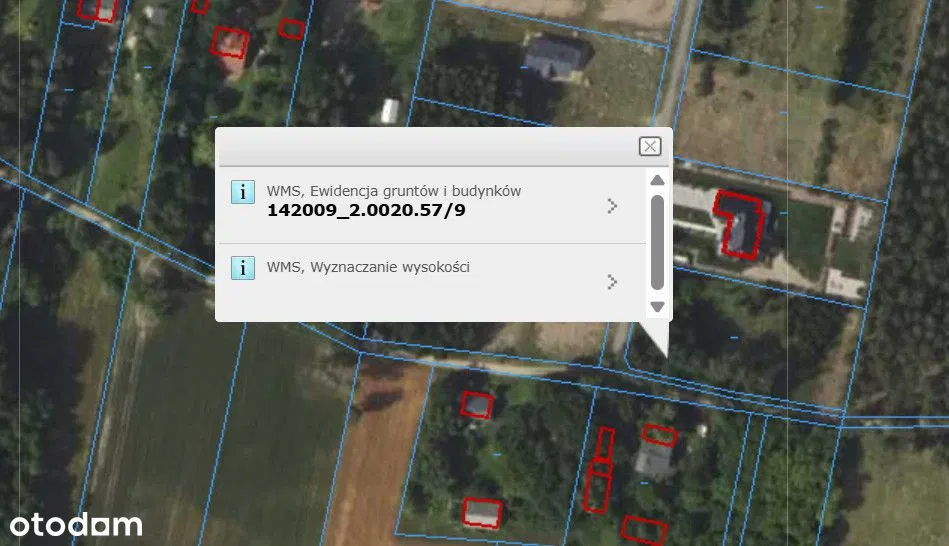
Task: Expand the Wyznaczanie wysokości entry
Action: coord(612,282)
